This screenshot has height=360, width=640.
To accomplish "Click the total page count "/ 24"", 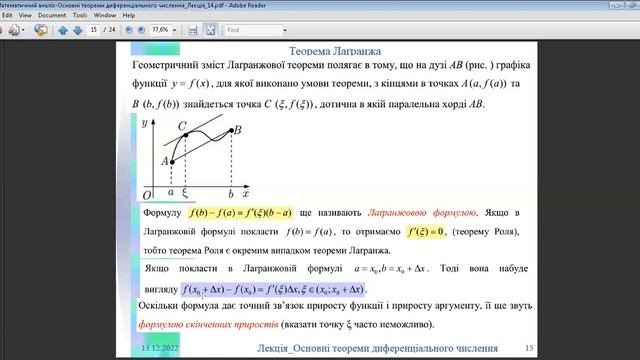I will [109, 30].
